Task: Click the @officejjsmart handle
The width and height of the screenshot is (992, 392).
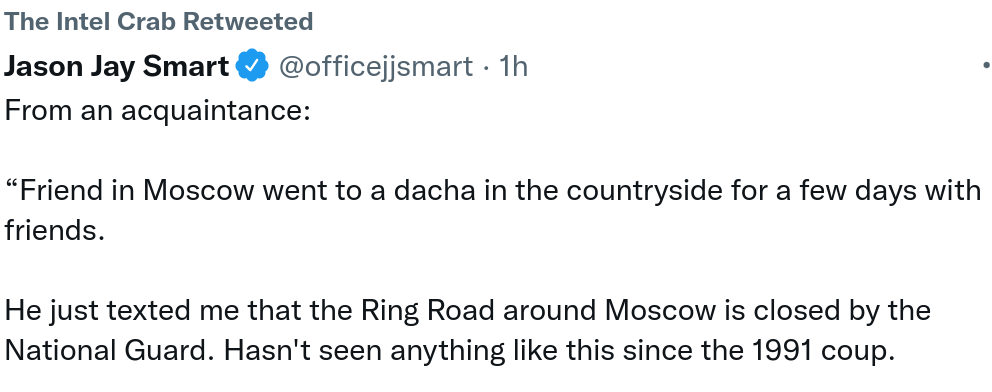Action: (x=376, y=66)
